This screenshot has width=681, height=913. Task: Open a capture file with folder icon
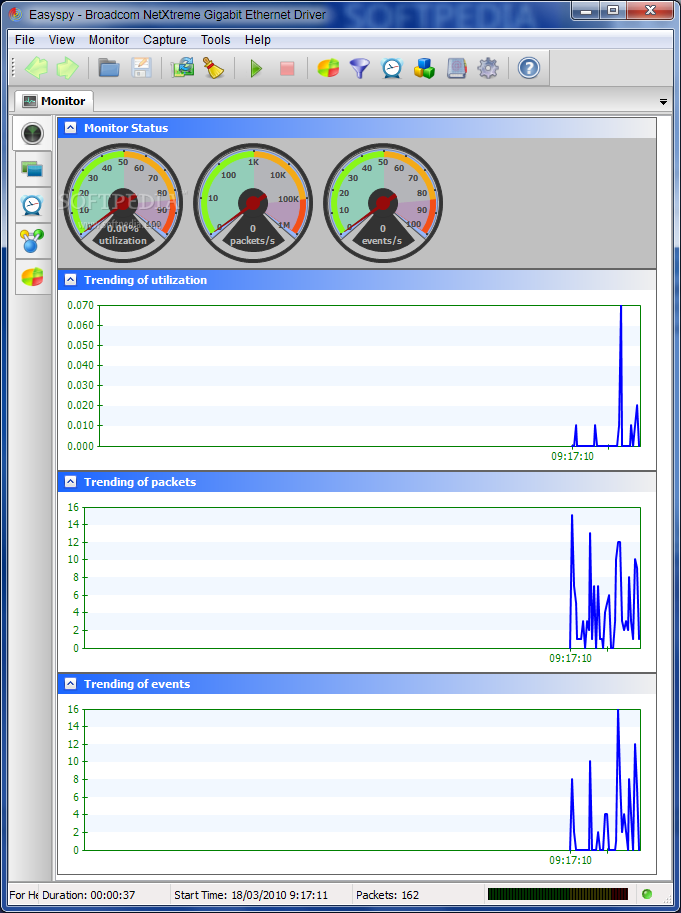109,68
